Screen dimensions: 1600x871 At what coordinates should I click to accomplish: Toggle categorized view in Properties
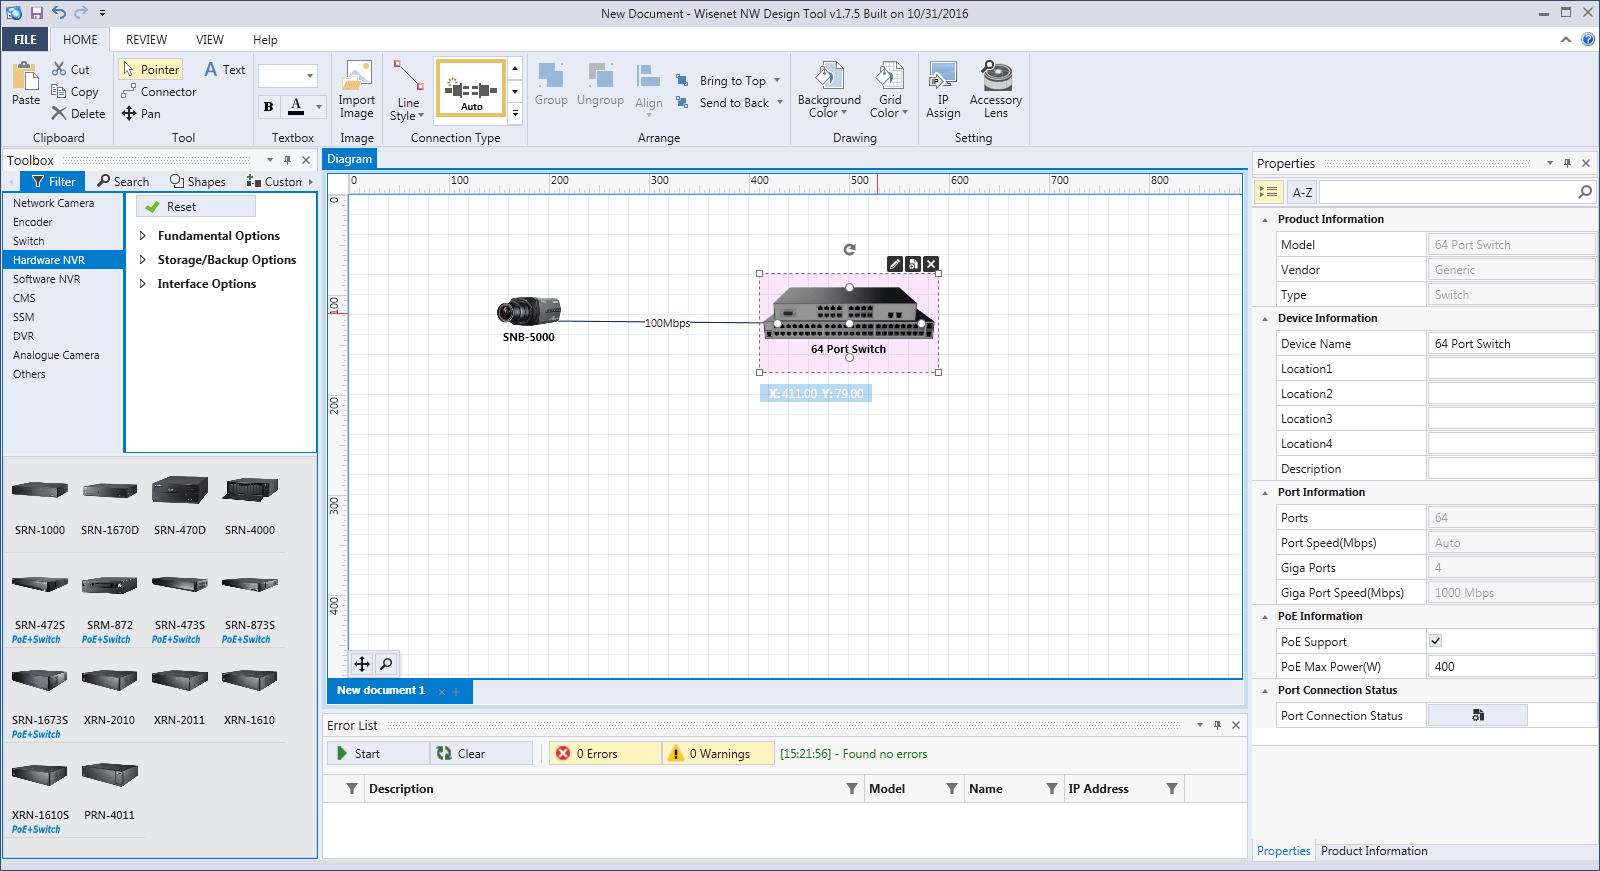tap(1269, 192)
